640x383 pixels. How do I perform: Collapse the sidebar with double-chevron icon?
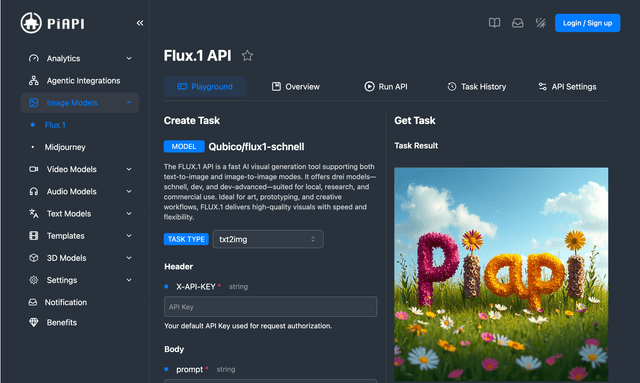(x=140, y=23)
